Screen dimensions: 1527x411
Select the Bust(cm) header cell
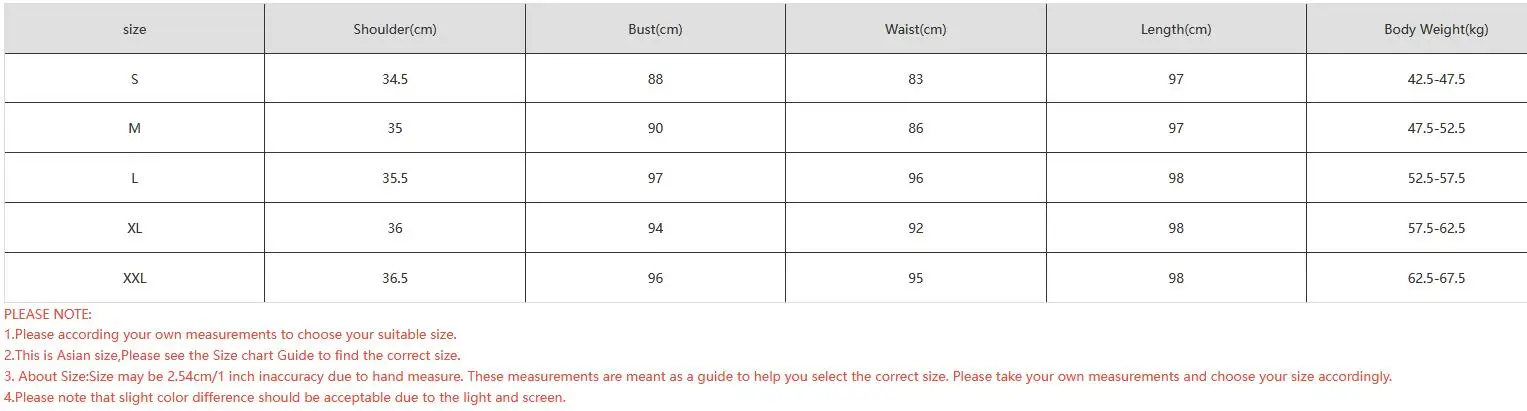tap(655, 30)
